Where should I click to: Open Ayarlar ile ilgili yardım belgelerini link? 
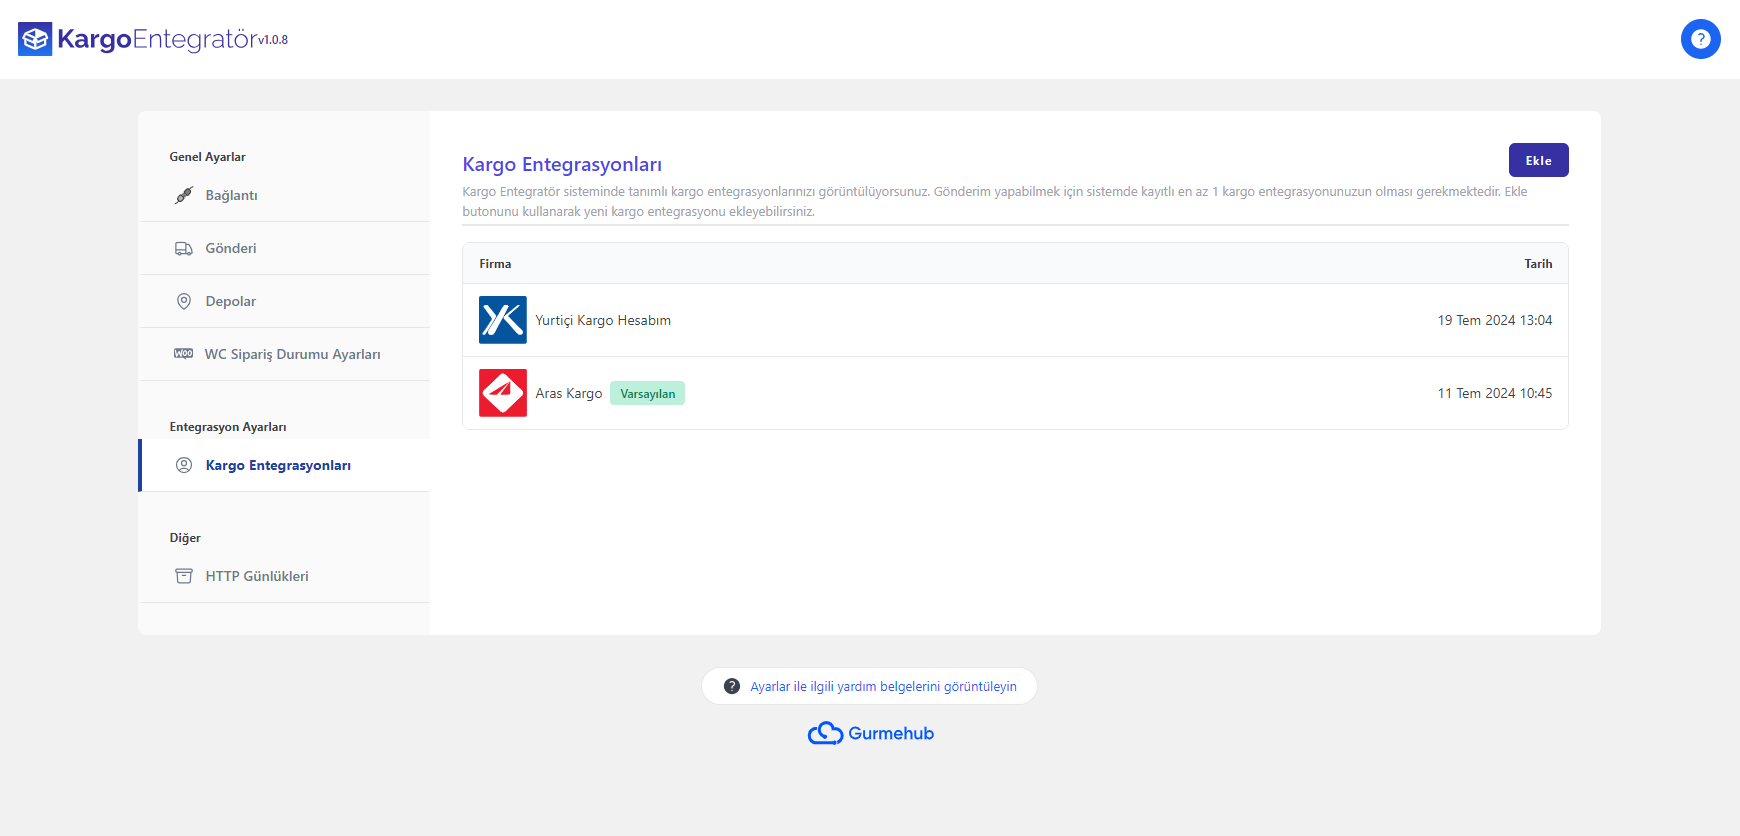(883, 686)
